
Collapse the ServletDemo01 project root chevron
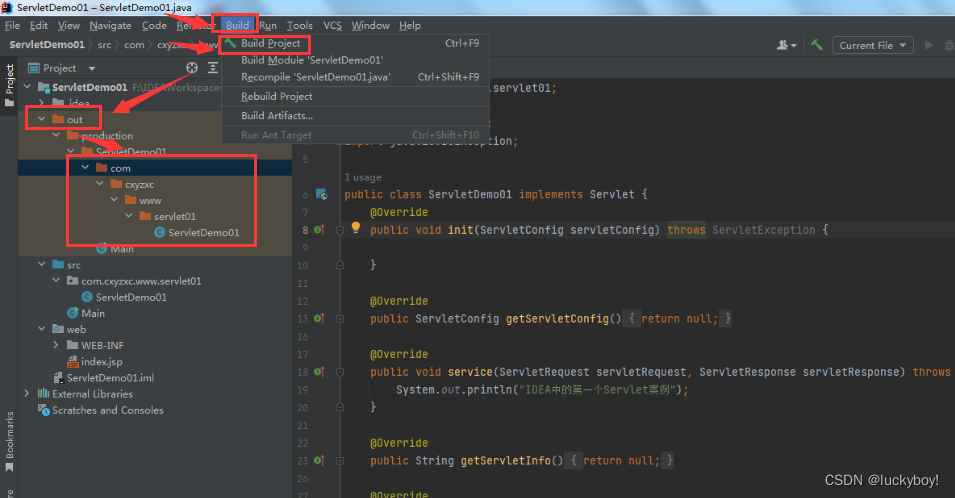pyautogui.click(x=27, y=87)
